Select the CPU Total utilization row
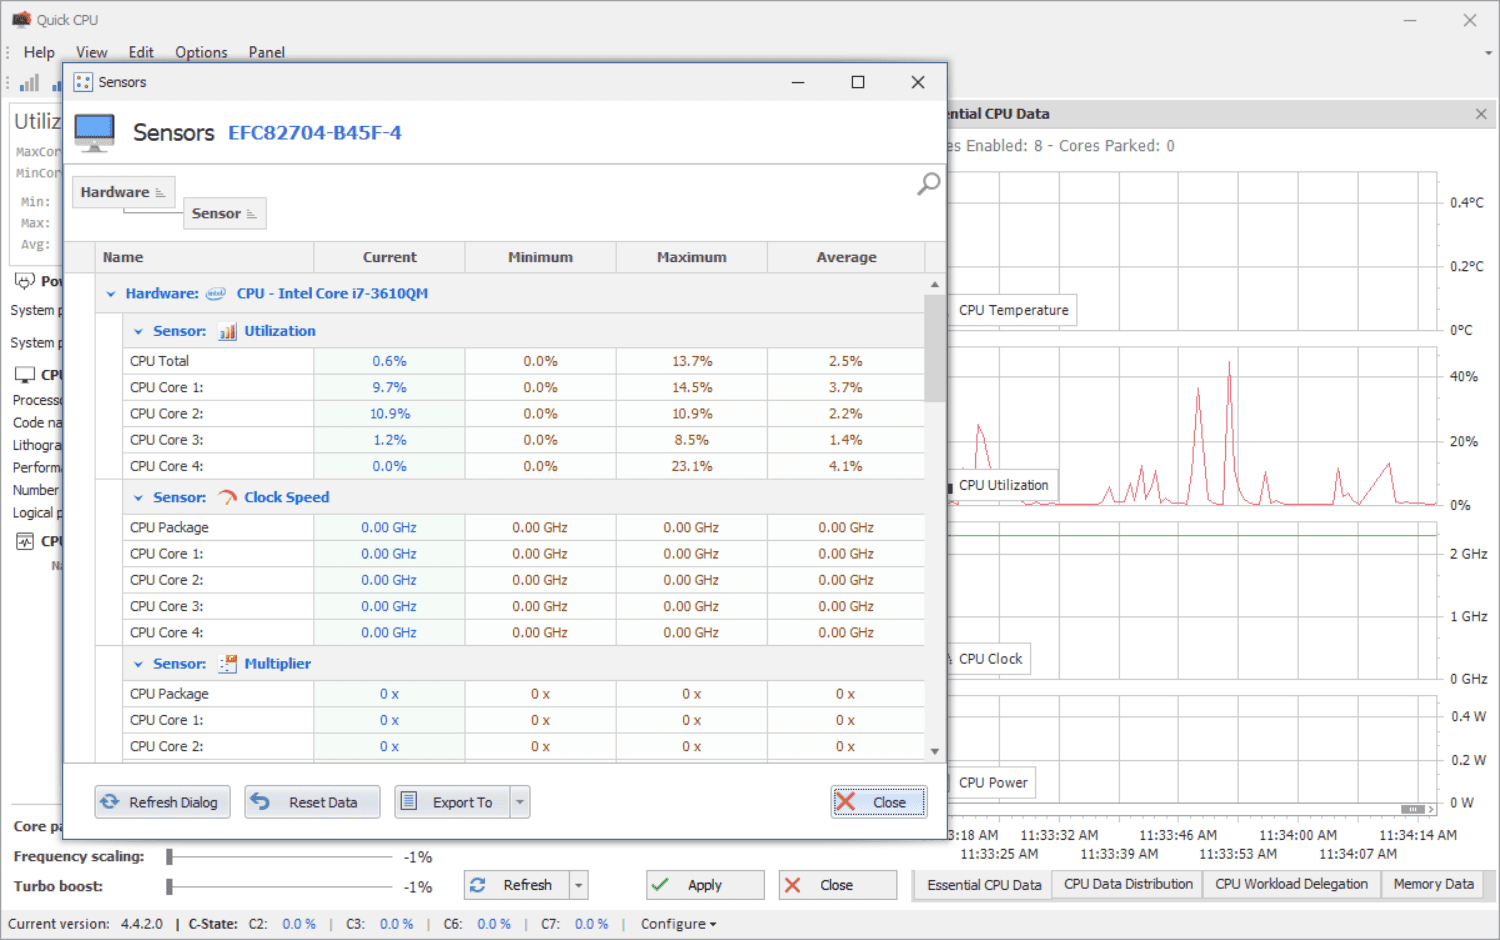This screenshot has width=1500, height=940. tap(525, 361)
